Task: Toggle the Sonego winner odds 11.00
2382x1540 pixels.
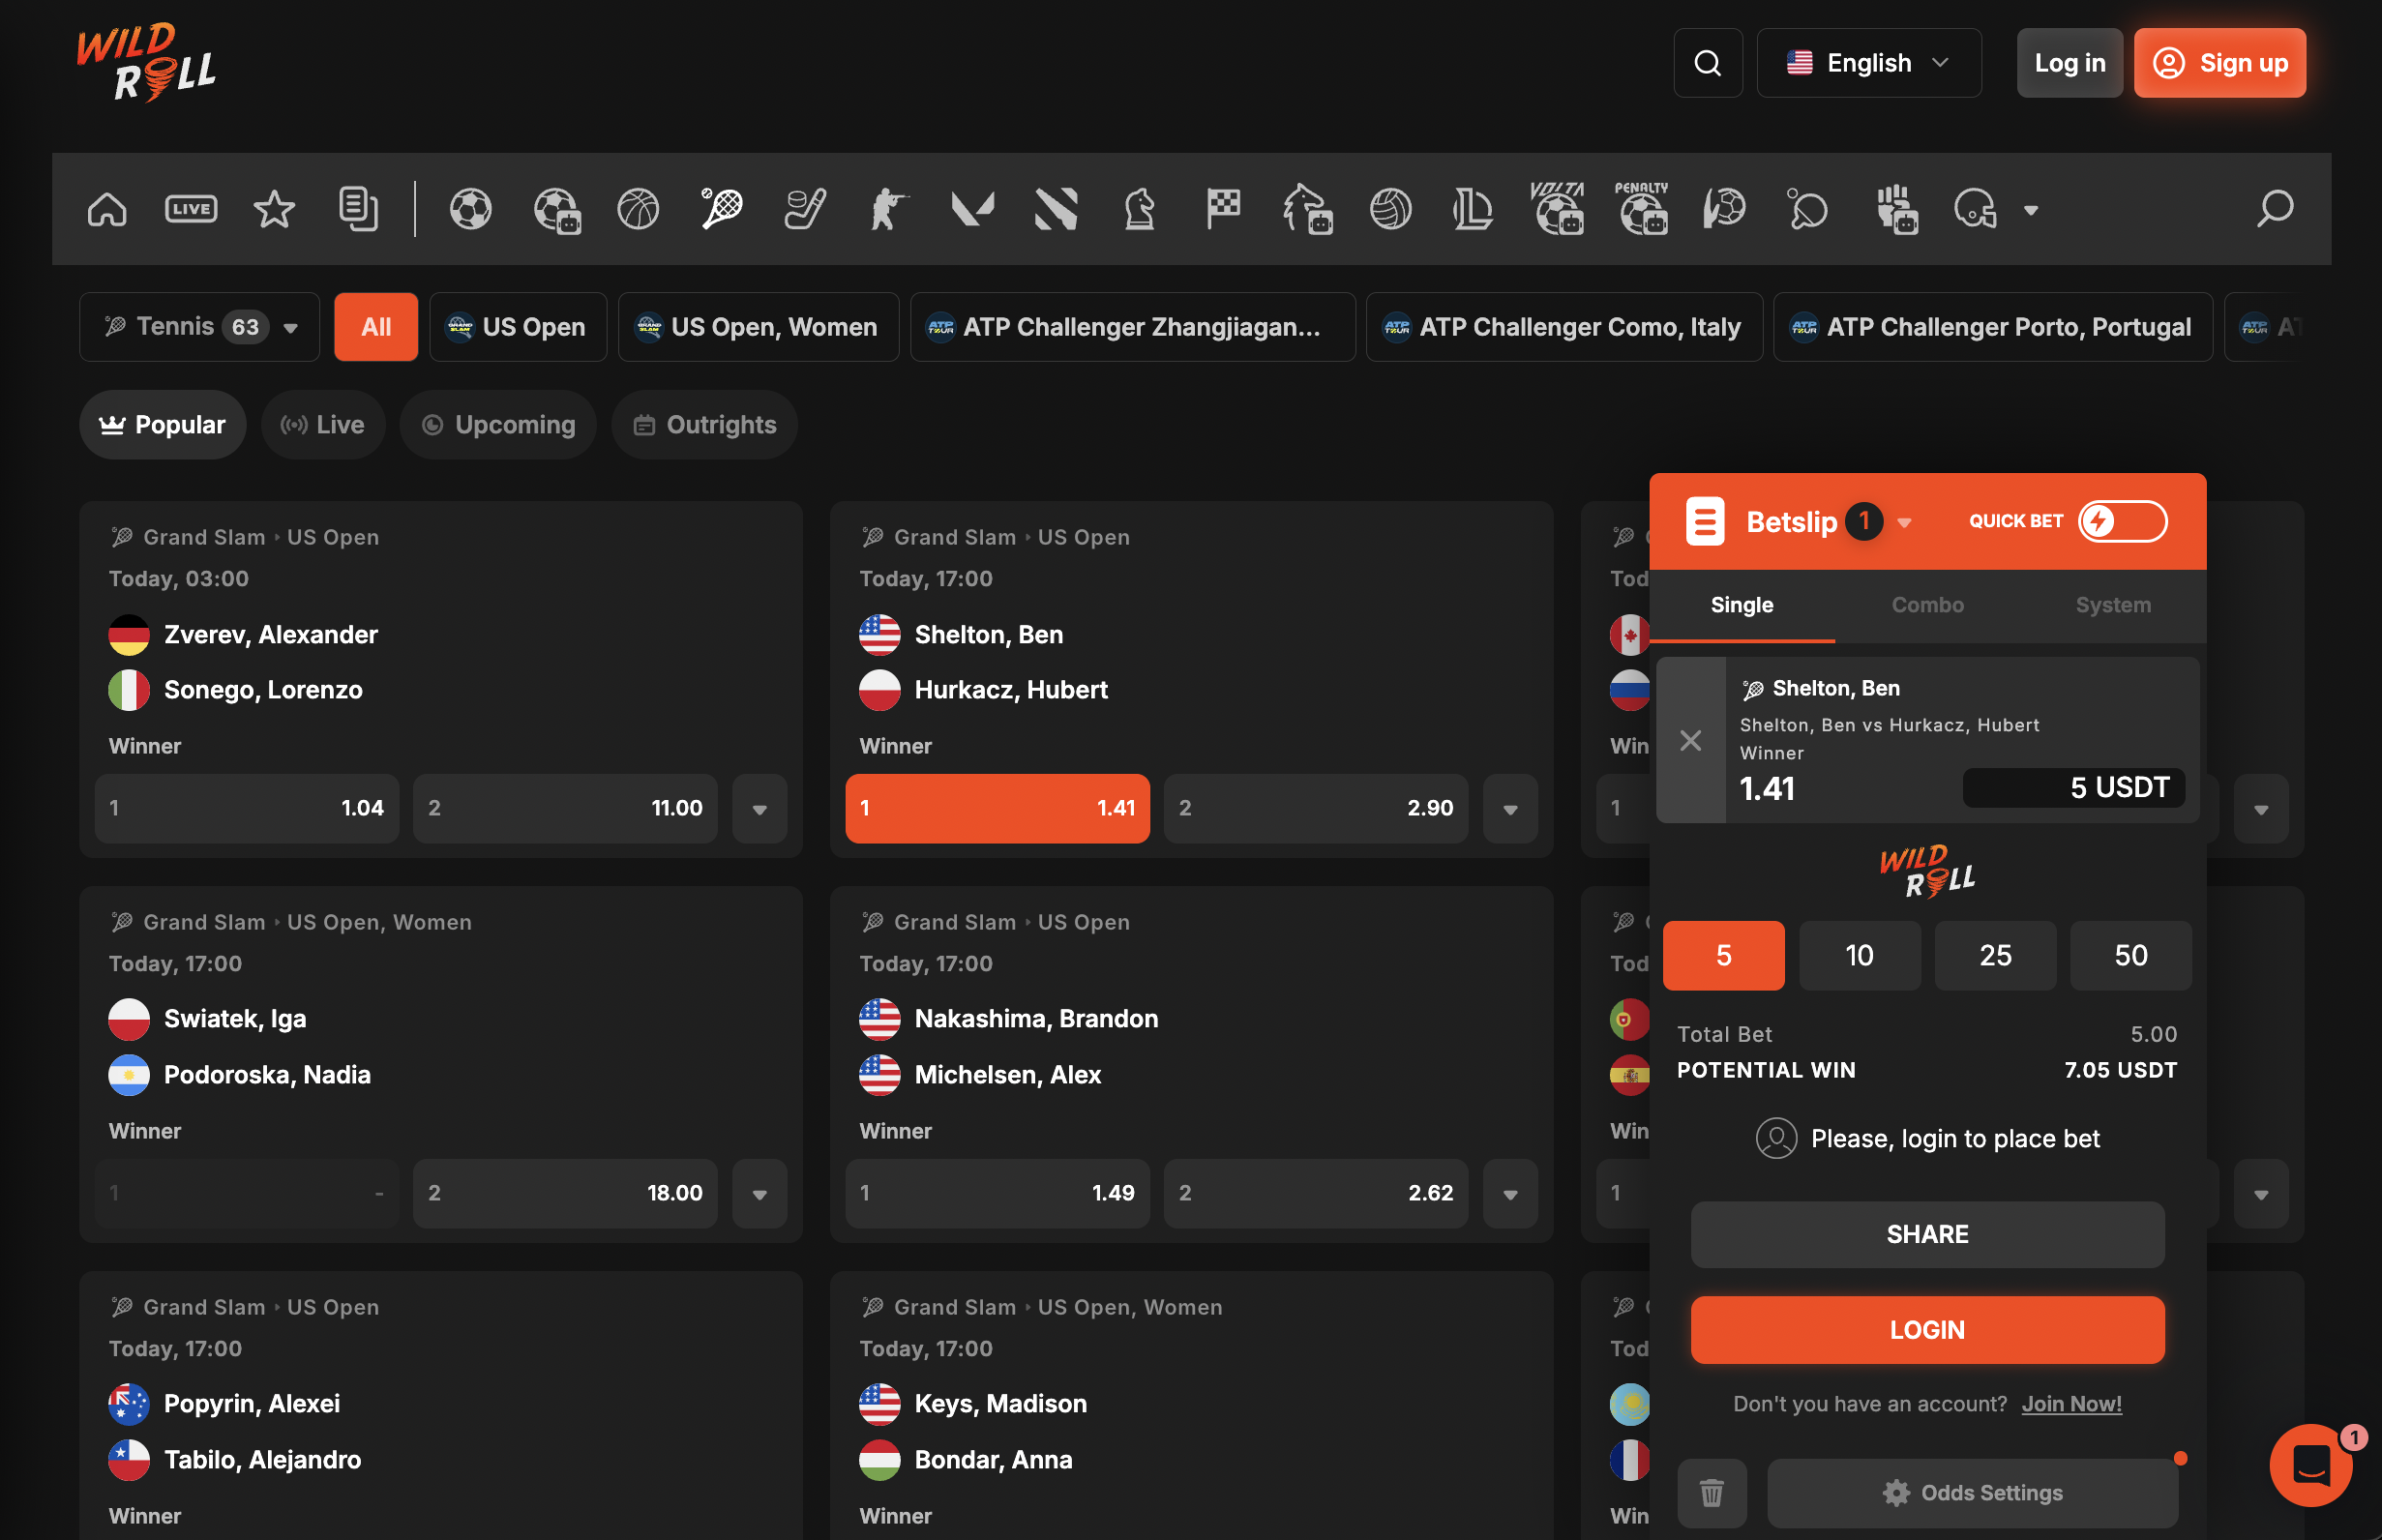Action: 565,808
